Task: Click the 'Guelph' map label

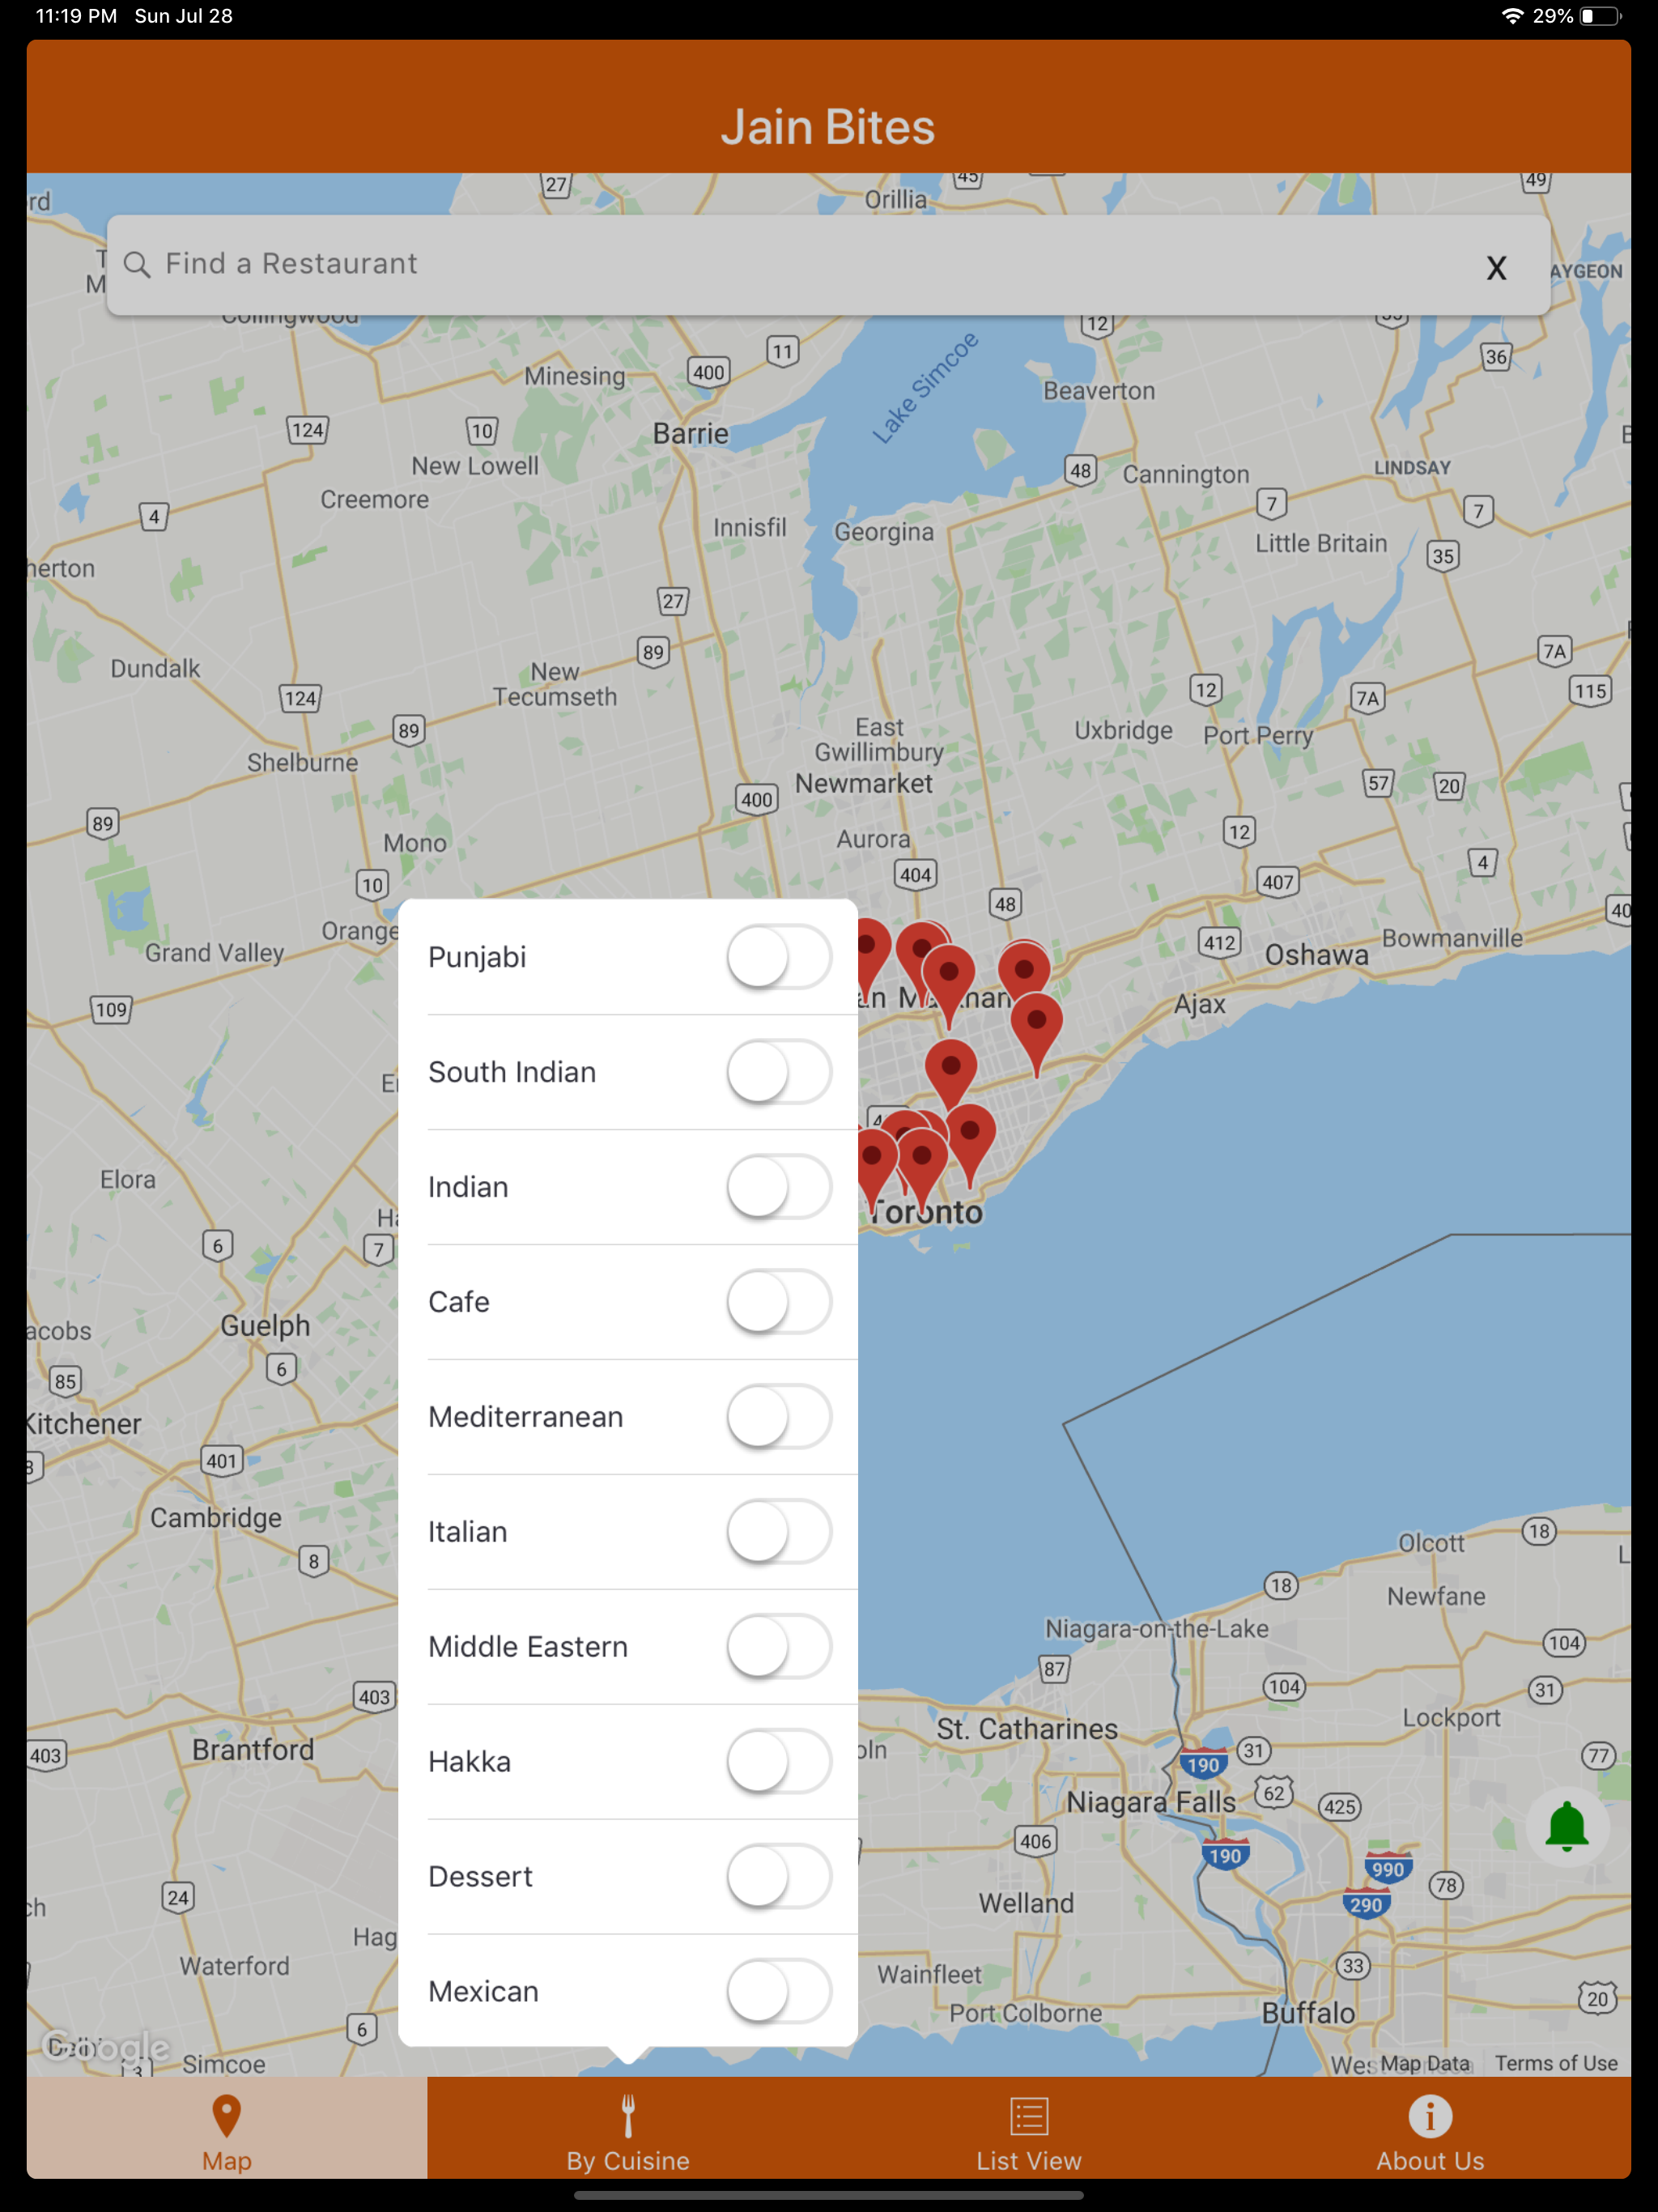Action: 265,1326
